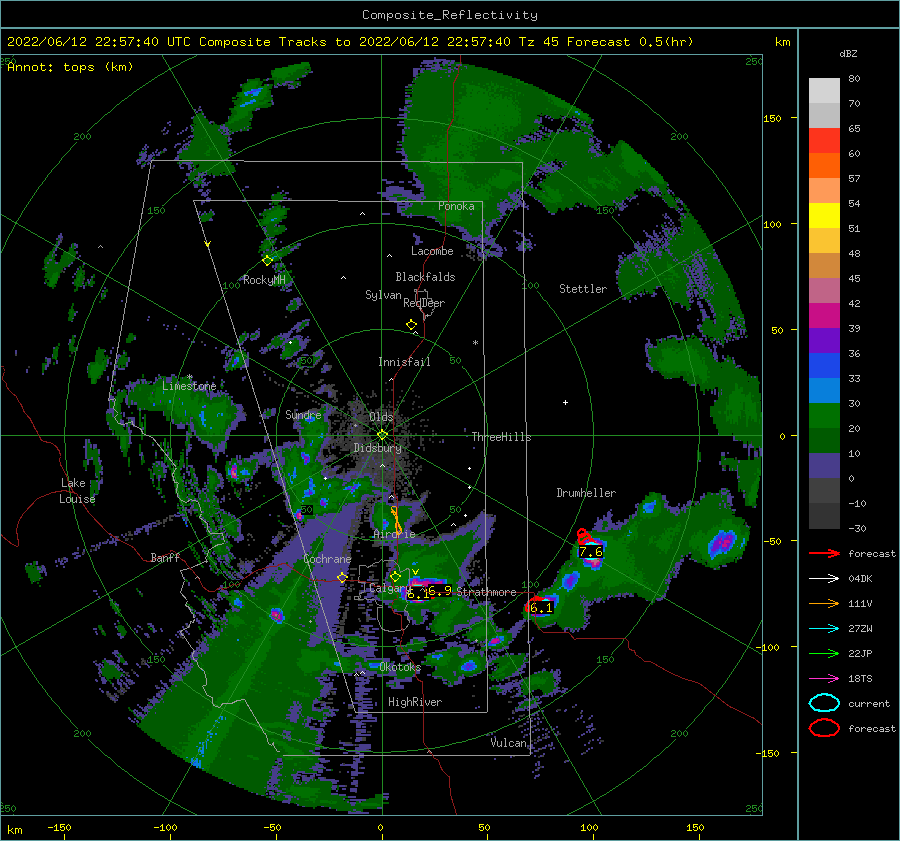Click the Ponoka city label
The height and width of the screenshot is (841, 900).
(456, 206)
